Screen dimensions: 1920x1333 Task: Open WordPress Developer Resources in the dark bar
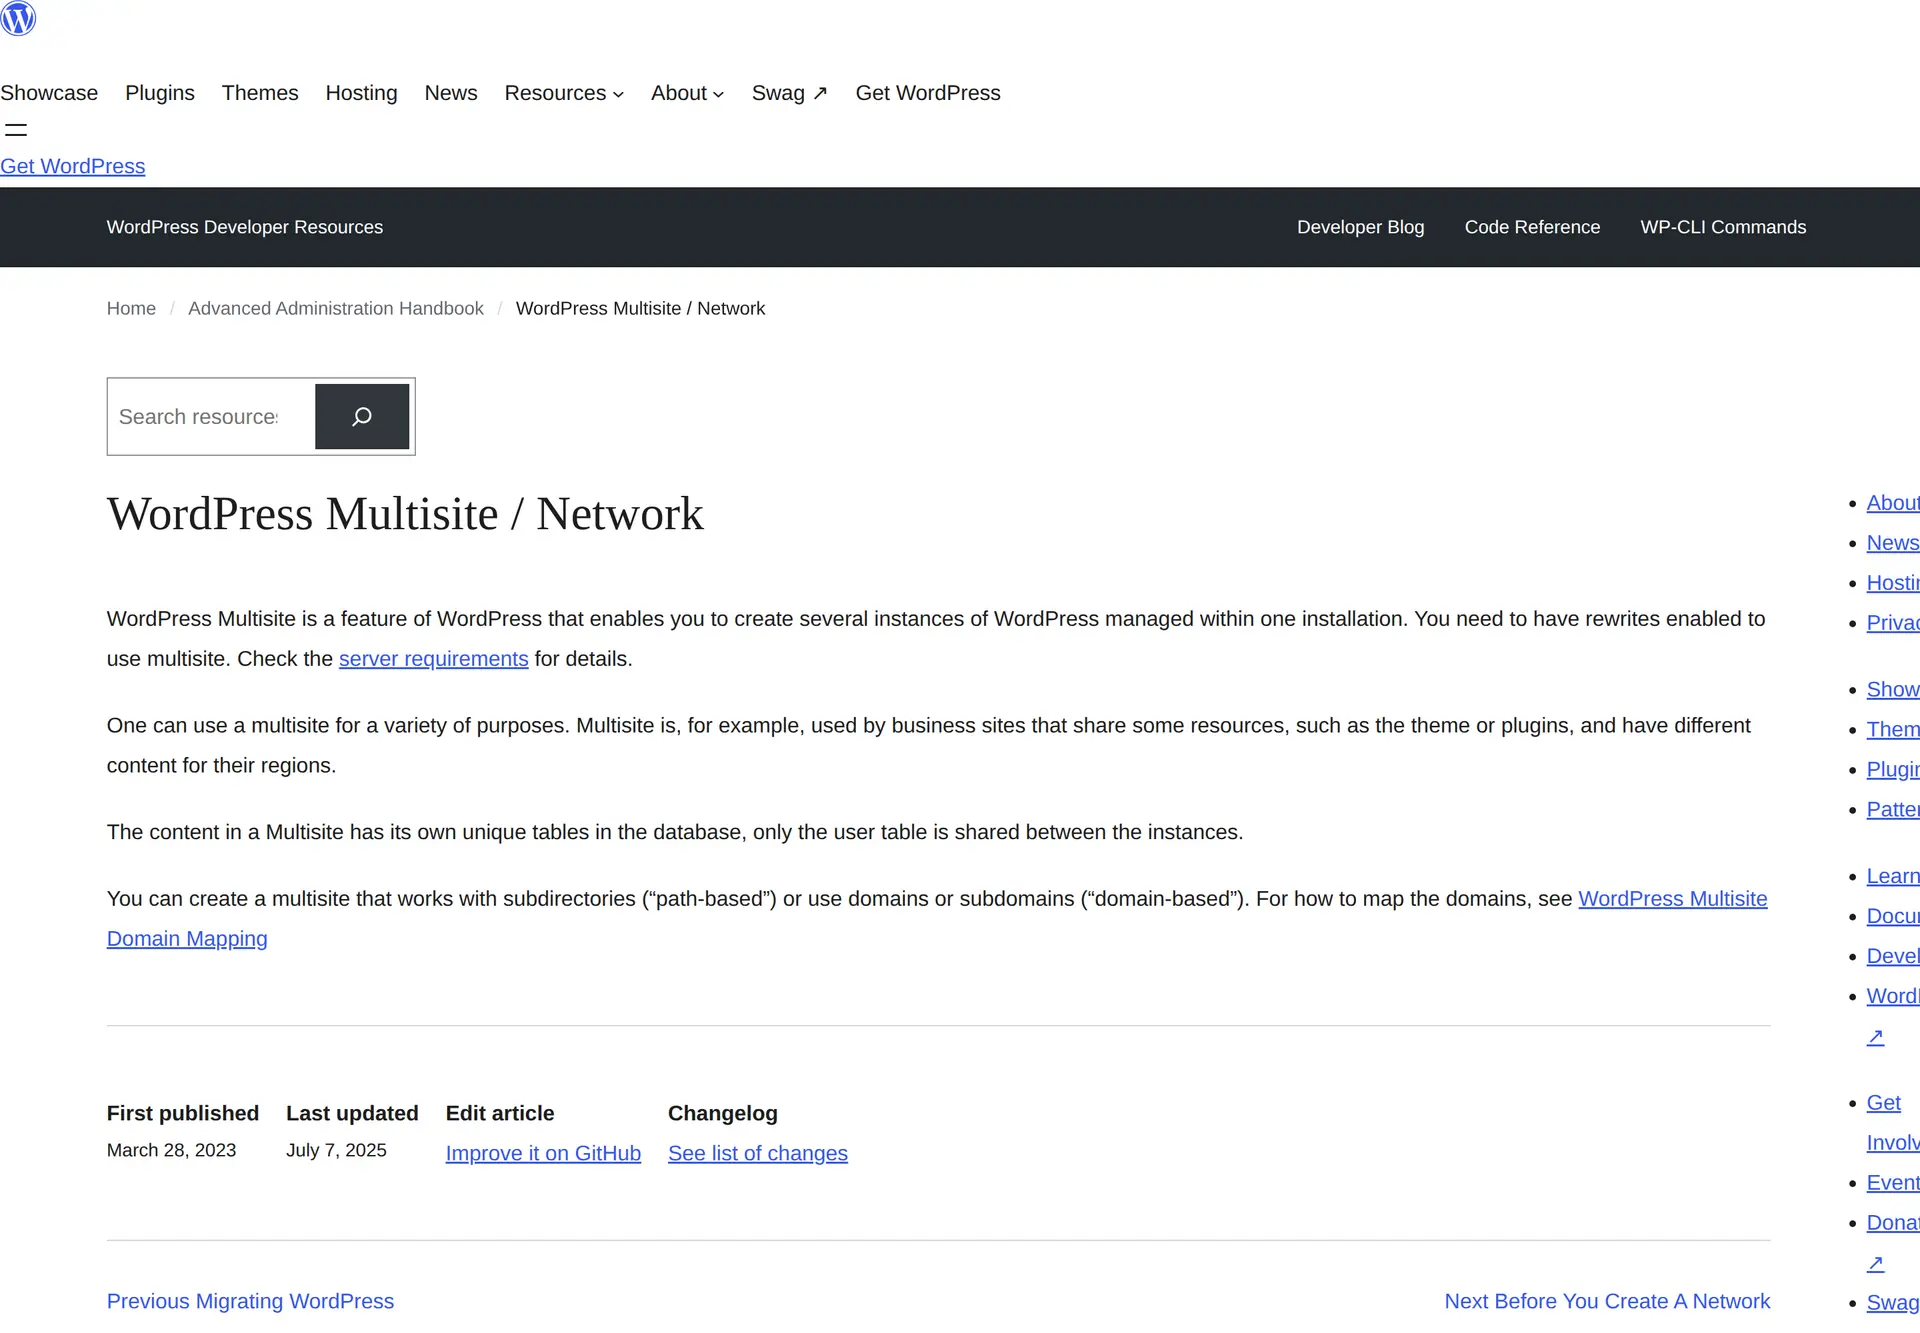pyautogui.click(x=245, y=227)
